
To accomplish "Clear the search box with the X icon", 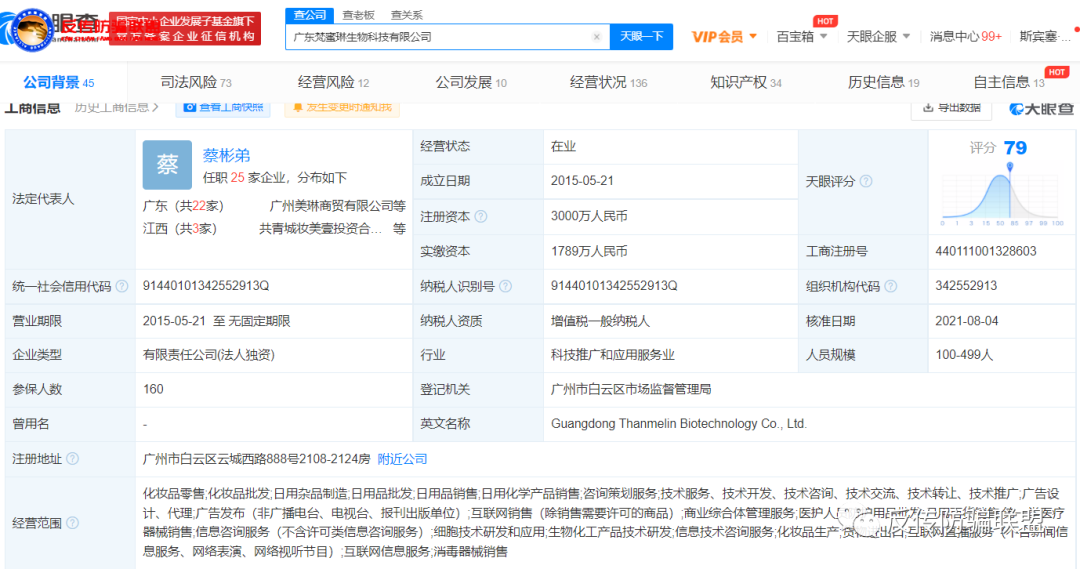I will (x=596, y=37).
